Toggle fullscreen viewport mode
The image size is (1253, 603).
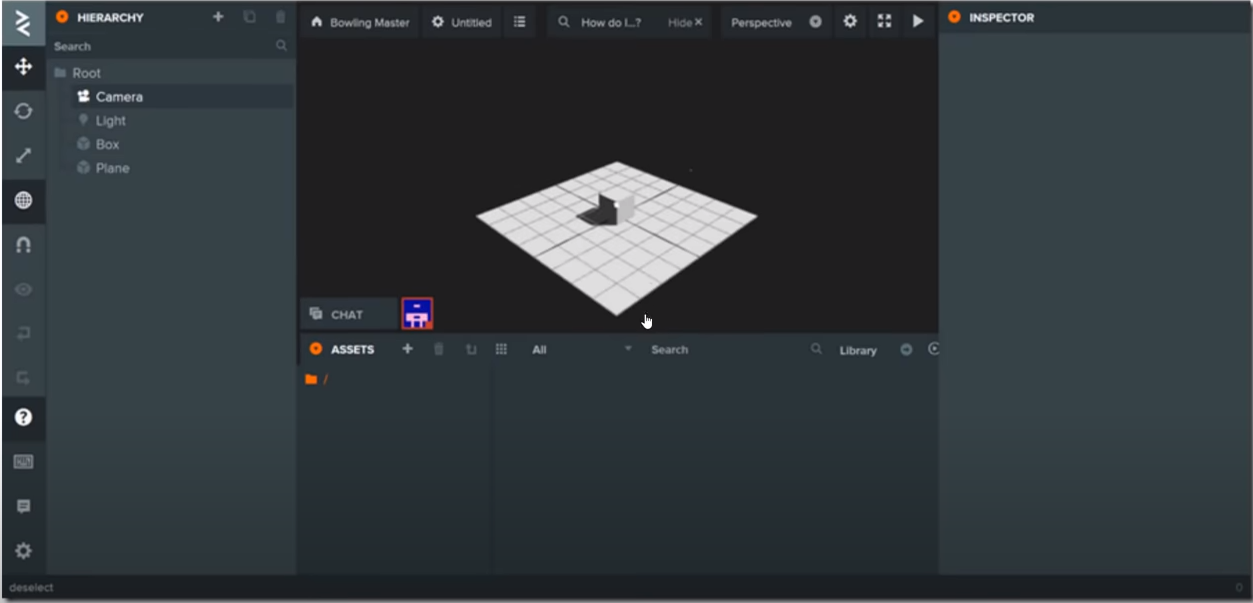point(884,21)
